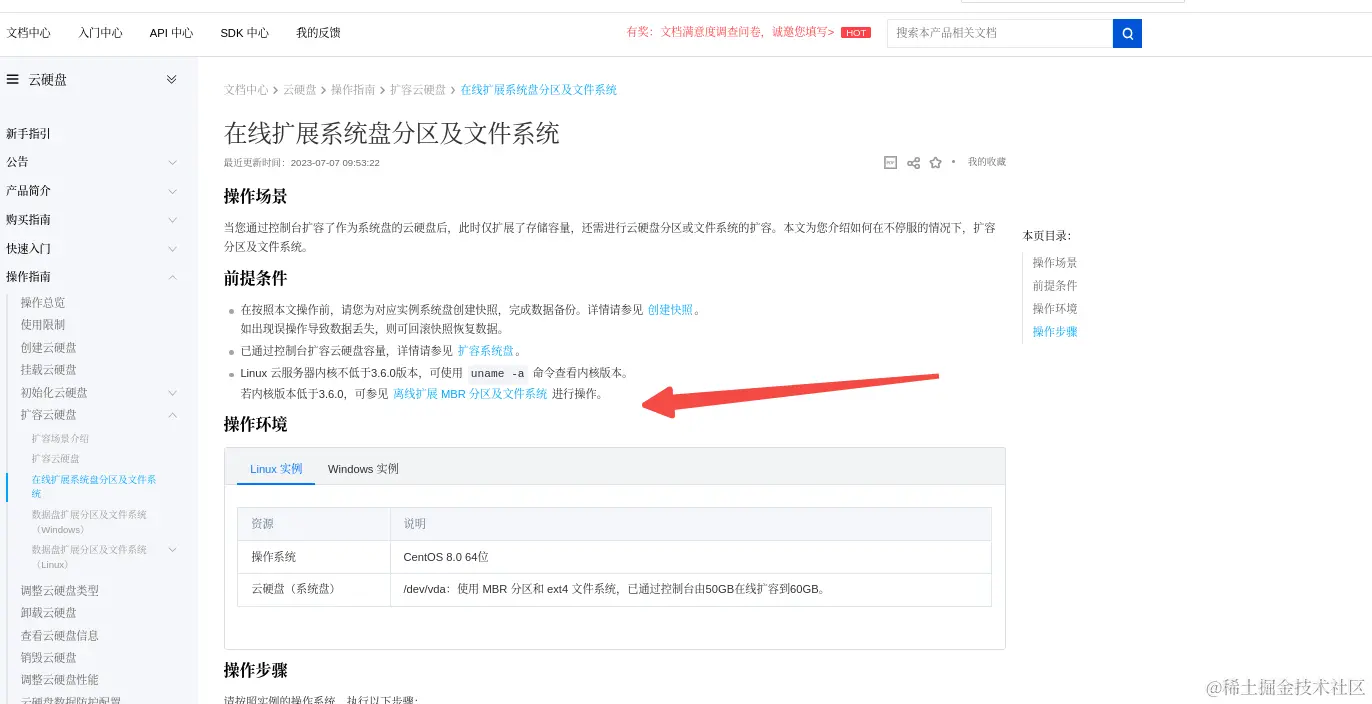The height and width of the screenshot is (704, 1372).
Task: Expand the 快速入门 sidebar section
Action: 172,249
